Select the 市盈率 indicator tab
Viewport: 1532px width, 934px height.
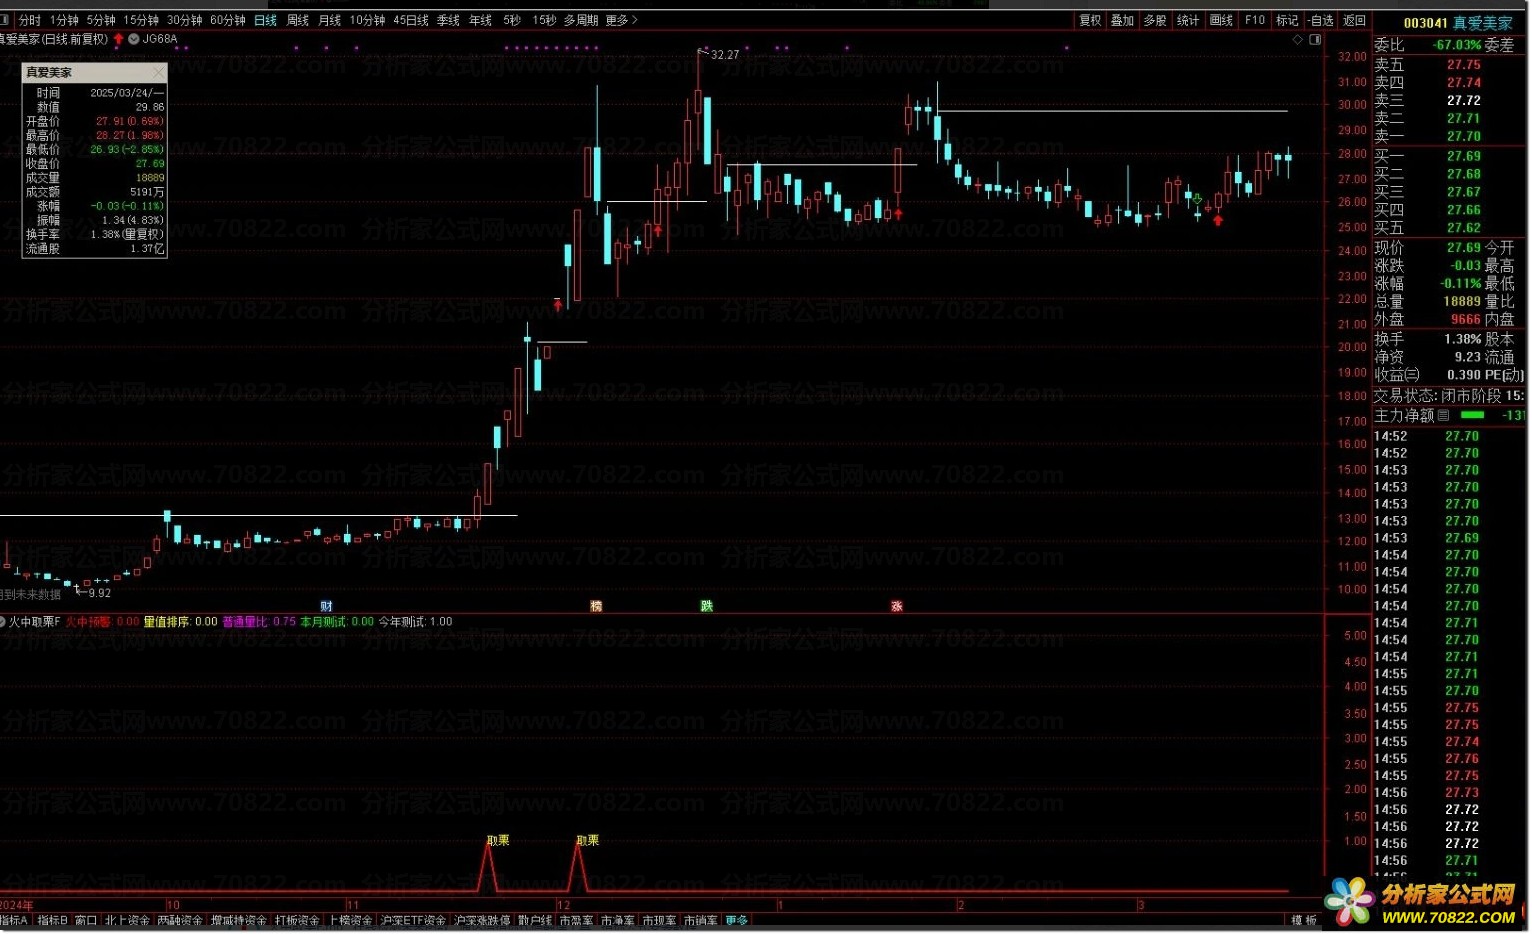coord(577,920)
